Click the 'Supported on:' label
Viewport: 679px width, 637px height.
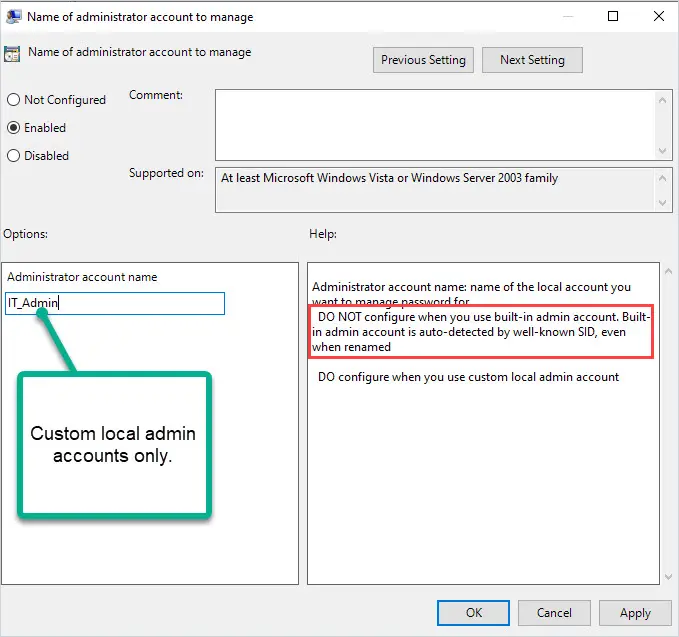166,173
